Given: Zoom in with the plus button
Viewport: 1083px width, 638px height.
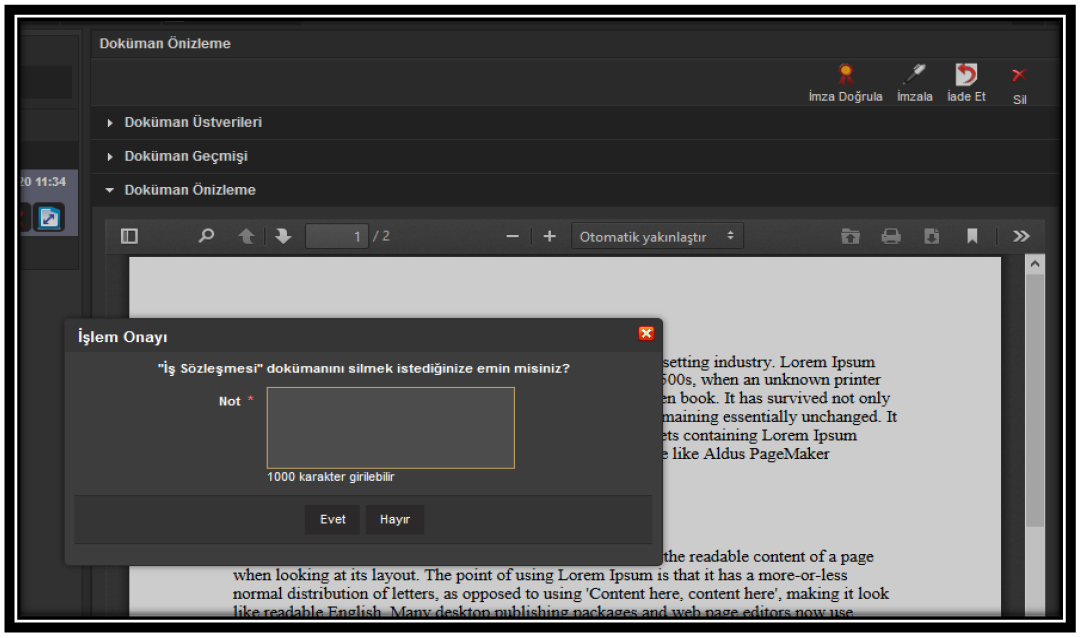Looking at the screenshot, I should pos(549,236).
